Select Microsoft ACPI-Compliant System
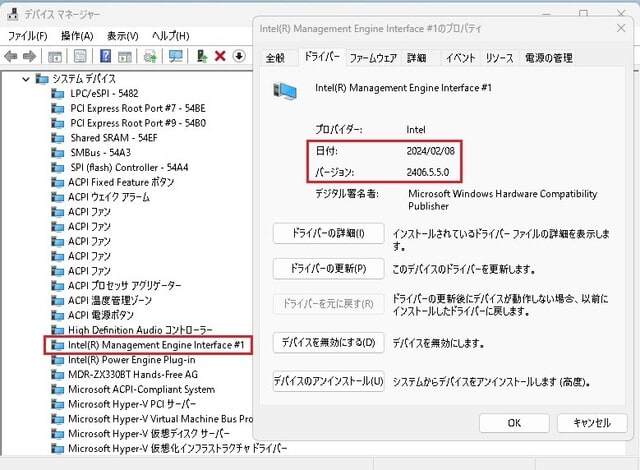The height and width of the screenshot is (470, 640). pyautogui.click(x=141, y=389)
